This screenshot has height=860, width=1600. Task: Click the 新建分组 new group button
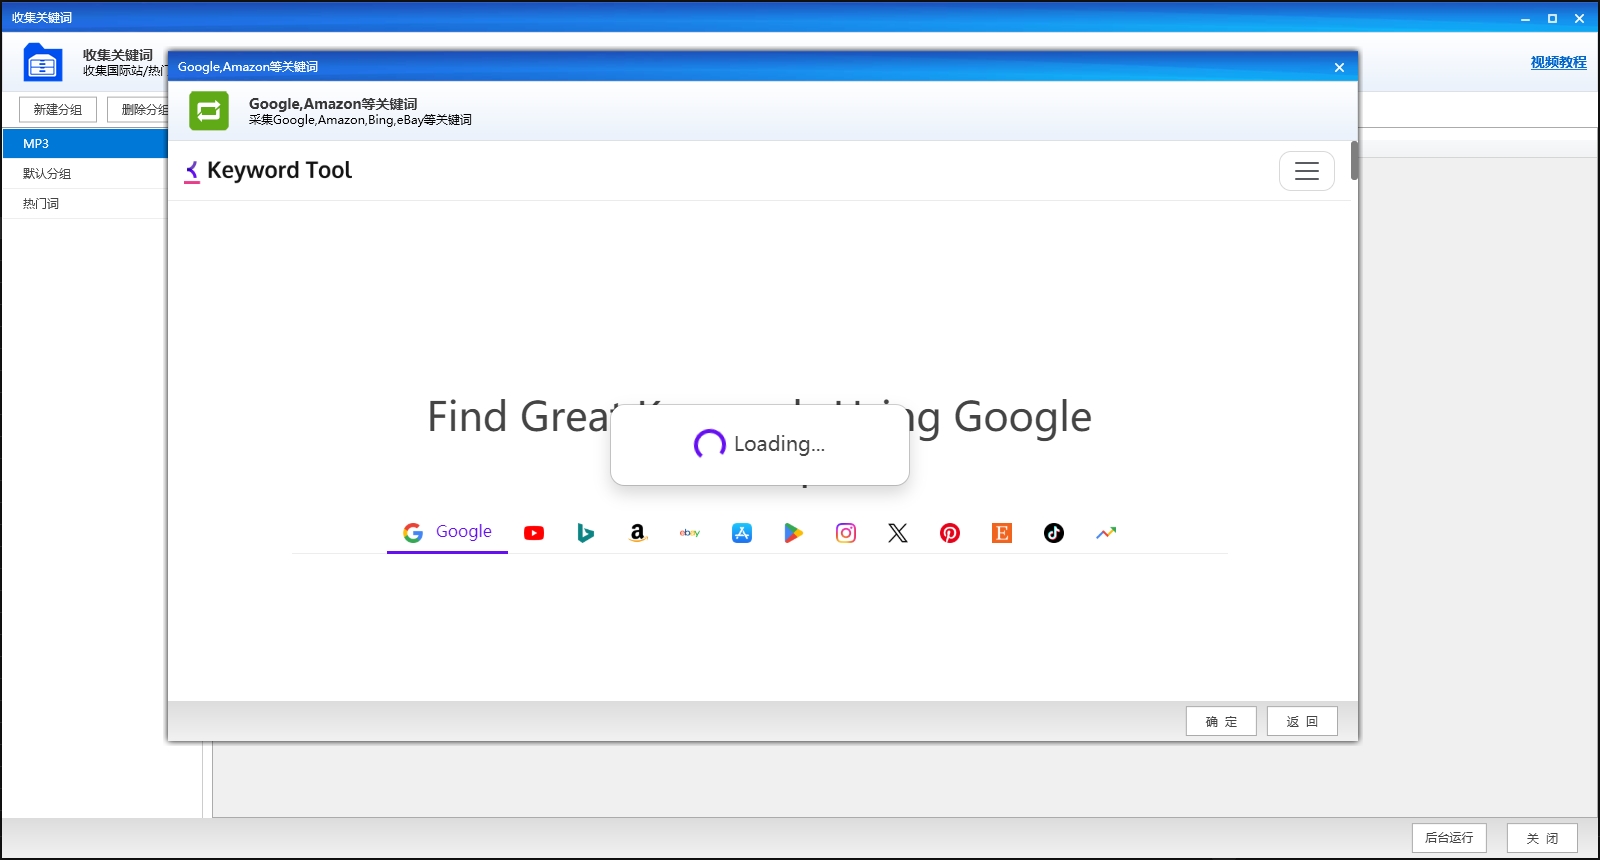tap(58, 109)
